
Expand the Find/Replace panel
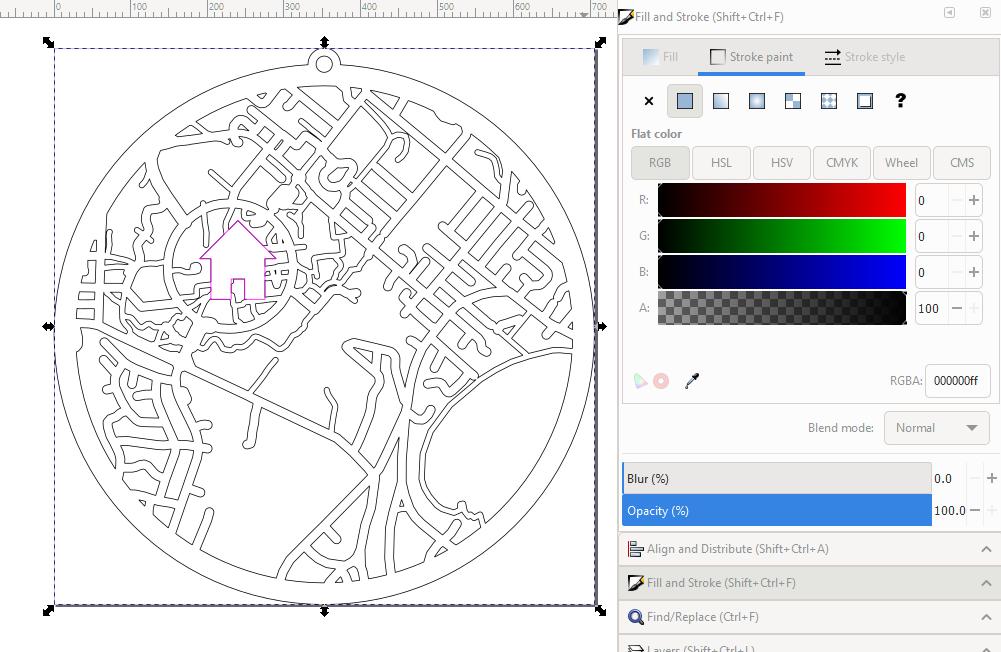[809, 617]
